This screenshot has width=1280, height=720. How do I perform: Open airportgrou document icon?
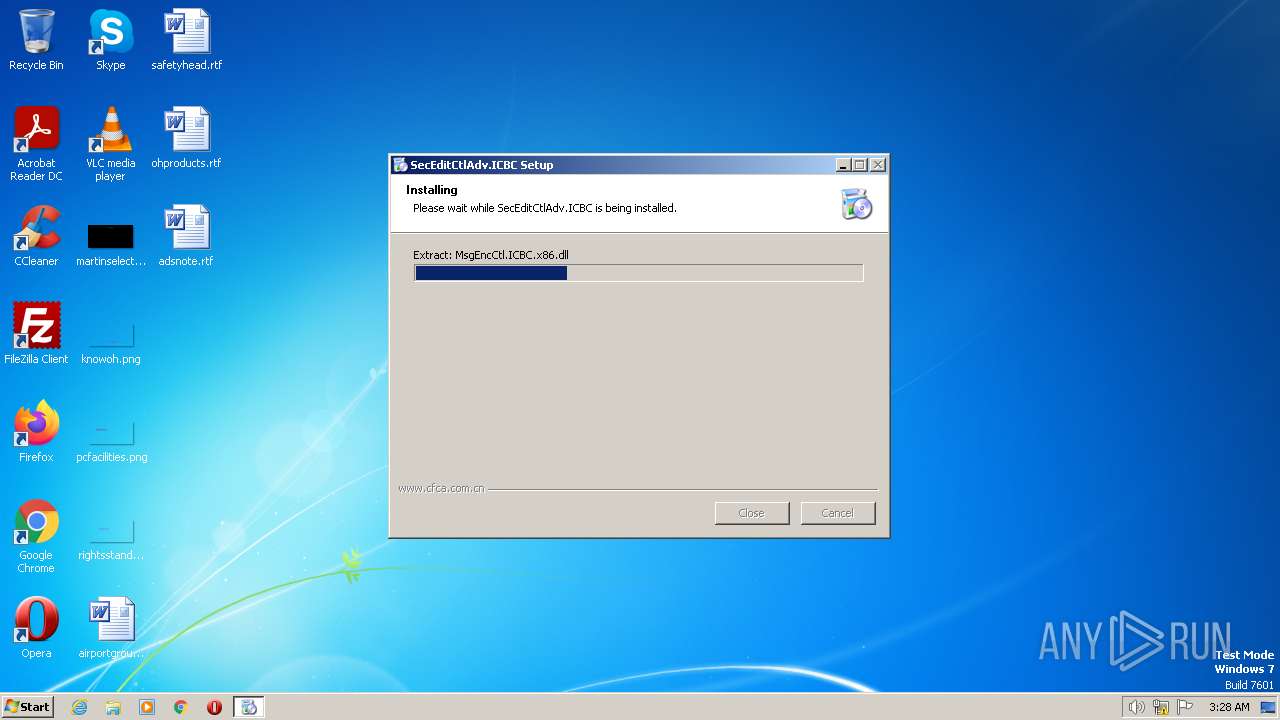(x=110, y=627)
